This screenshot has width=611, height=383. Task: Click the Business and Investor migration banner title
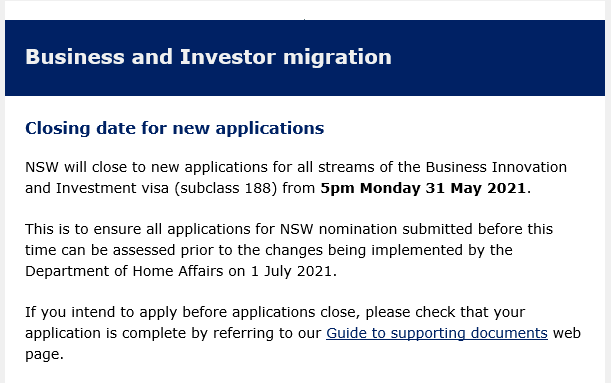click(x=208, y=57)
